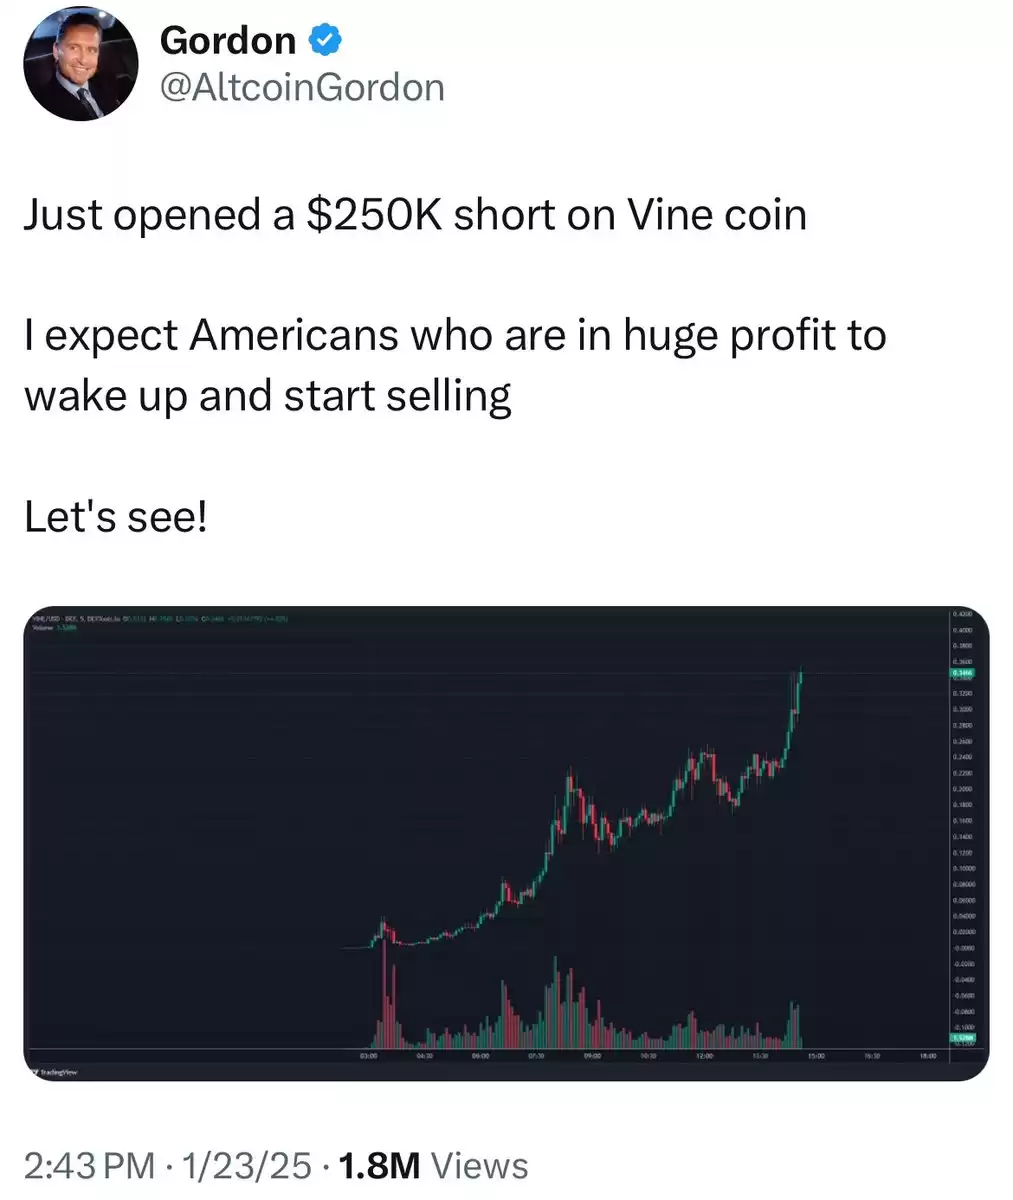The width and height of the screenshot is (1013, 1200).
Task: Click the Gordon display name
Action: coord(228,40)
